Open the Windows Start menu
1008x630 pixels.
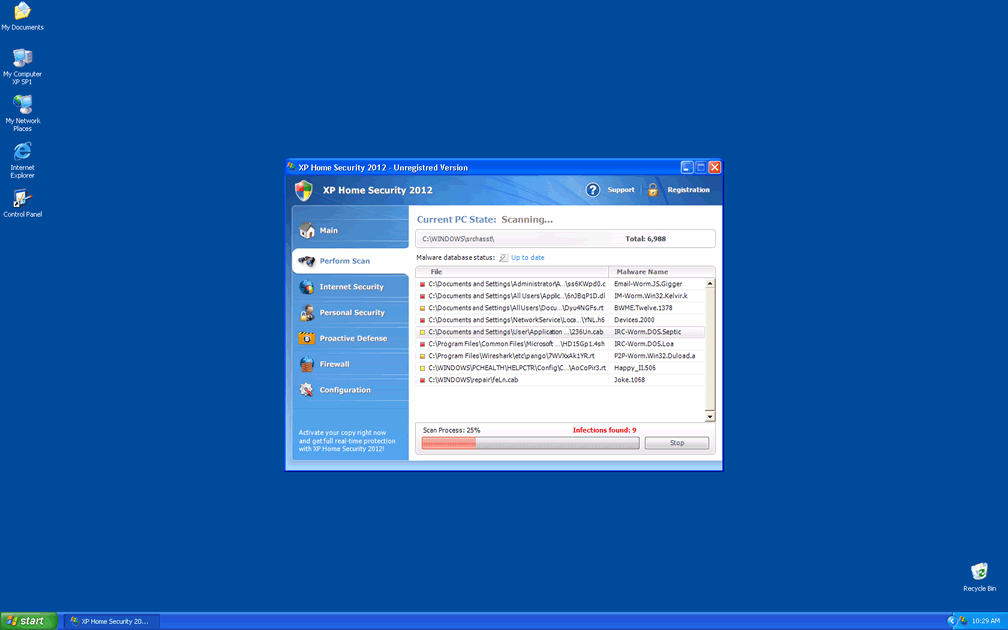pos(28,621)
